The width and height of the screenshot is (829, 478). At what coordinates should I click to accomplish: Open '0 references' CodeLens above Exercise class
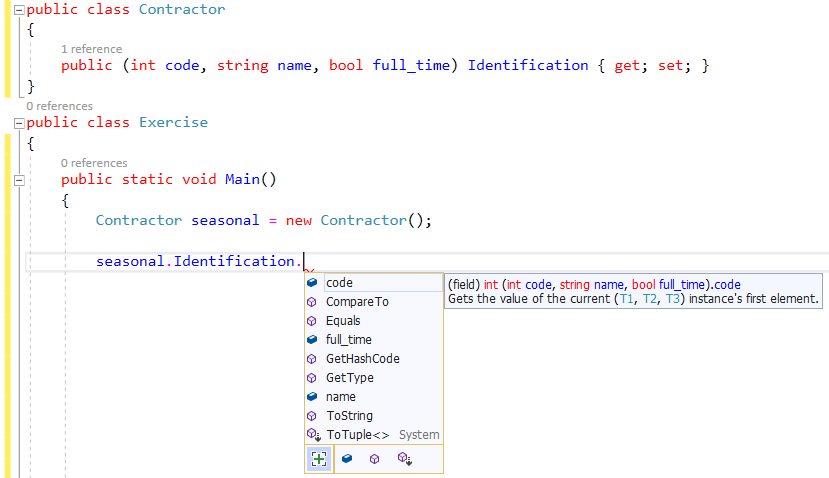pyautogui.click(x=60, y=106)
